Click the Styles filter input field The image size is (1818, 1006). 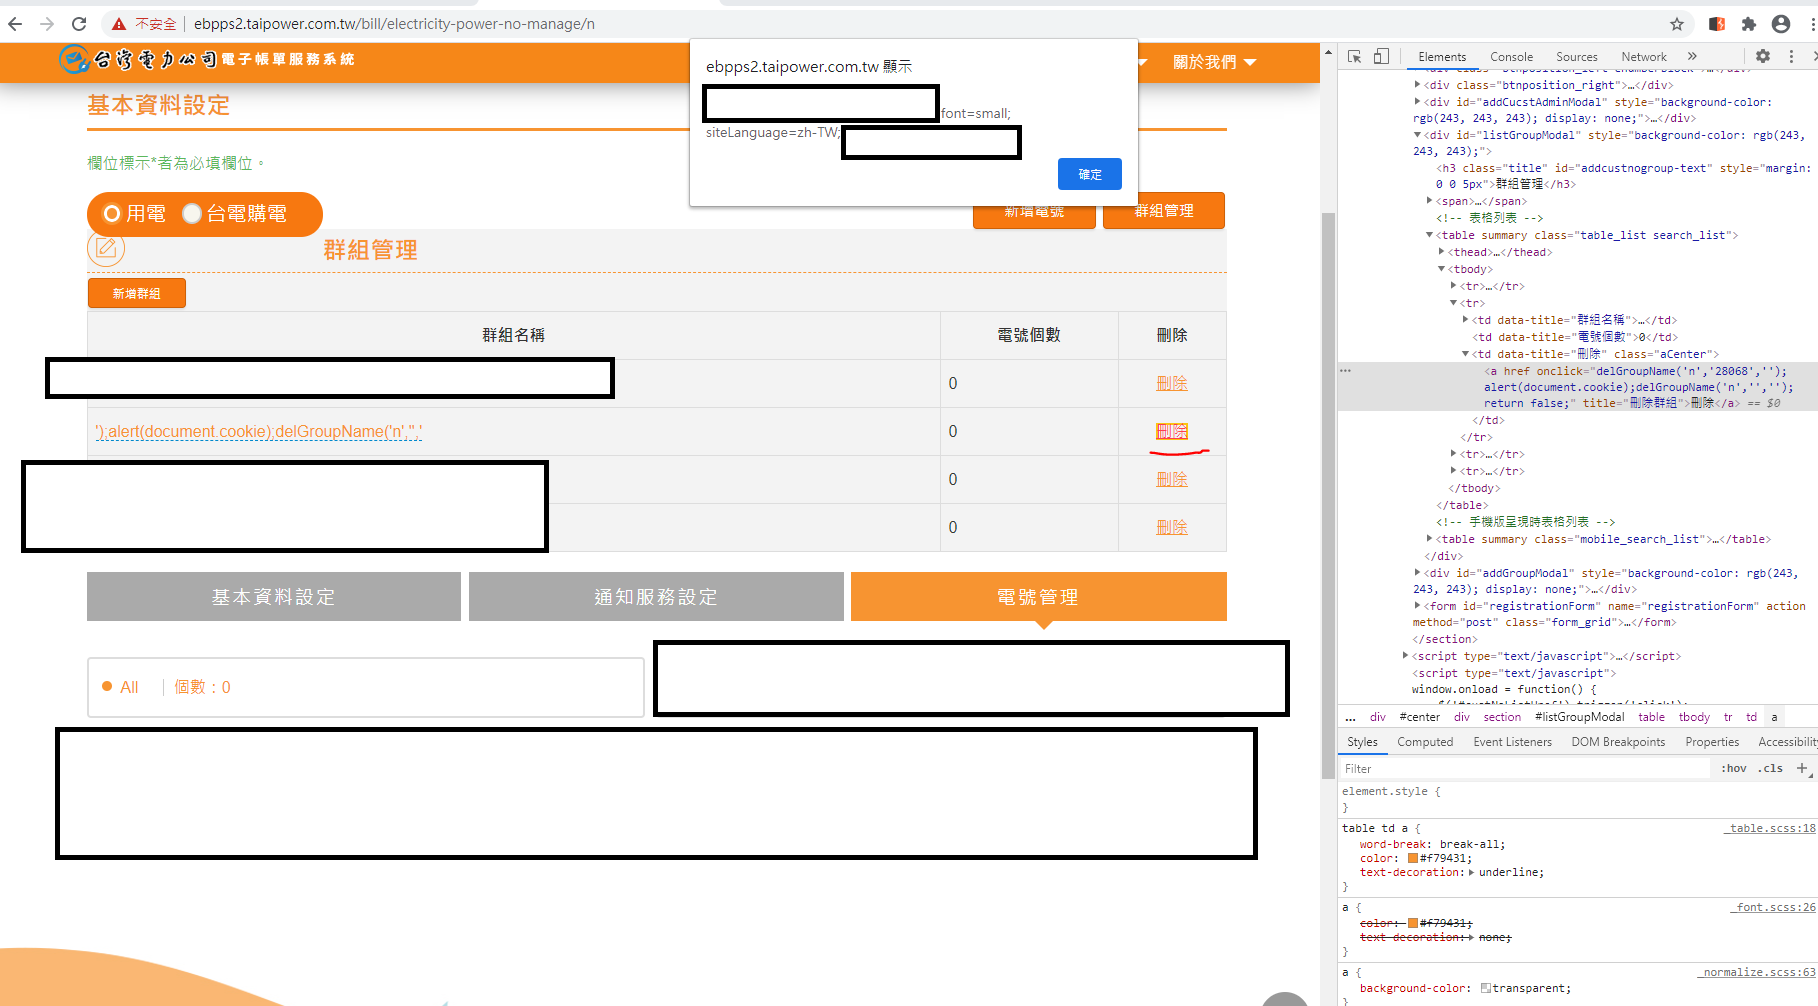[x=1525, y=768]
